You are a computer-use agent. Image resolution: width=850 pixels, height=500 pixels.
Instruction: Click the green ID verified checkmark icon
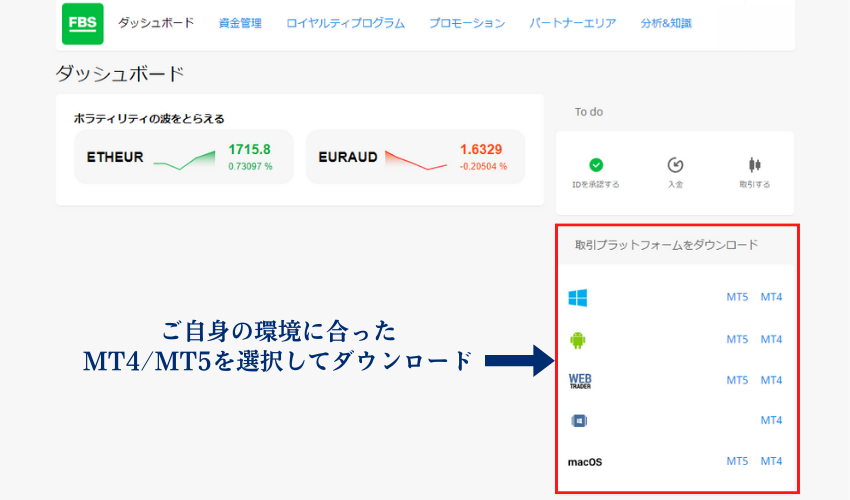click(596, 165)
